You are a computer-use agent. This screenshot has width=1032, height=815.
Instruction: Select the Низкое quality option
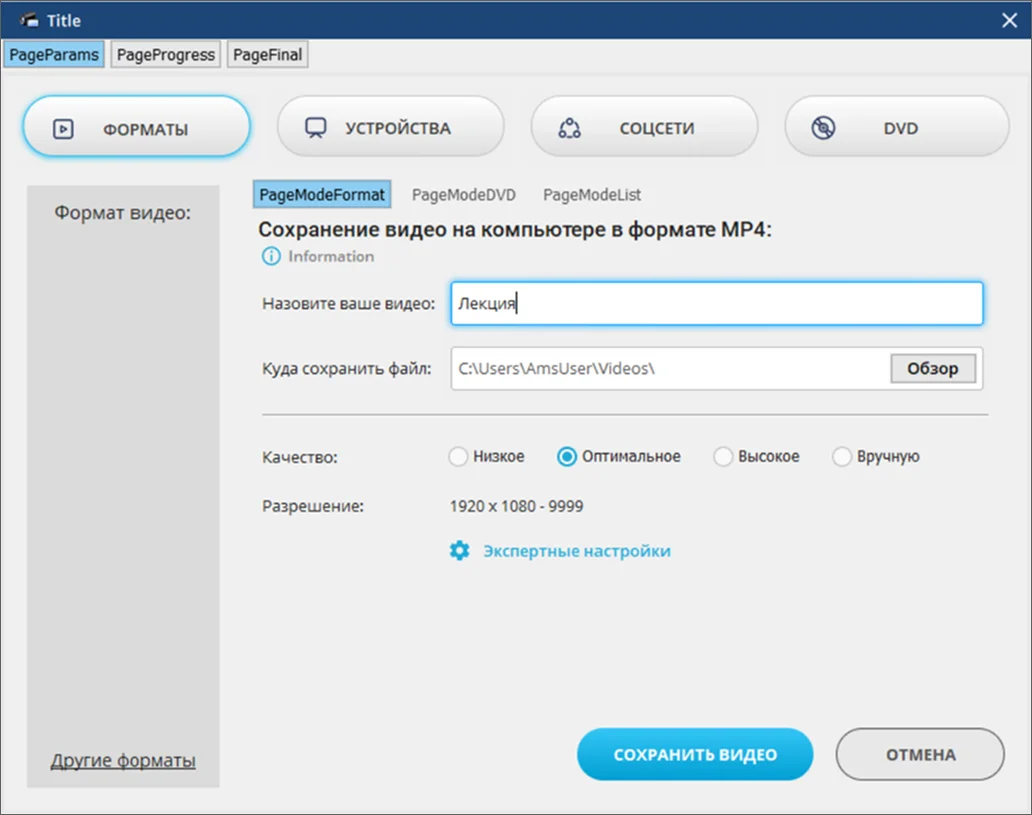click(458, 457)
